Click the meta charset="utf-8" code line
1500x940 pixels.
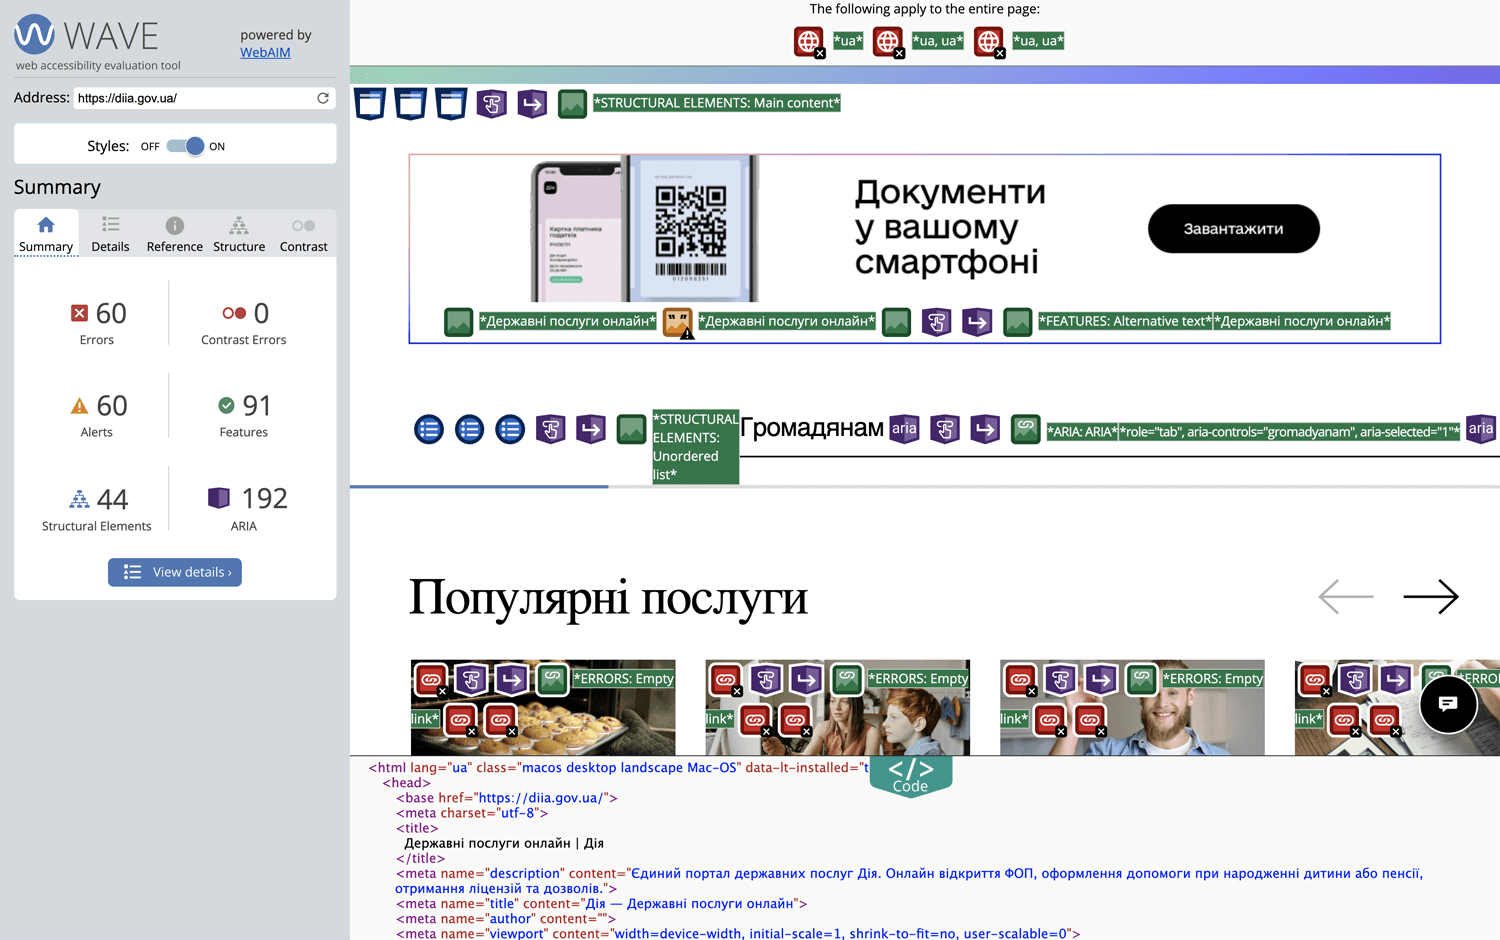point(472,813)
